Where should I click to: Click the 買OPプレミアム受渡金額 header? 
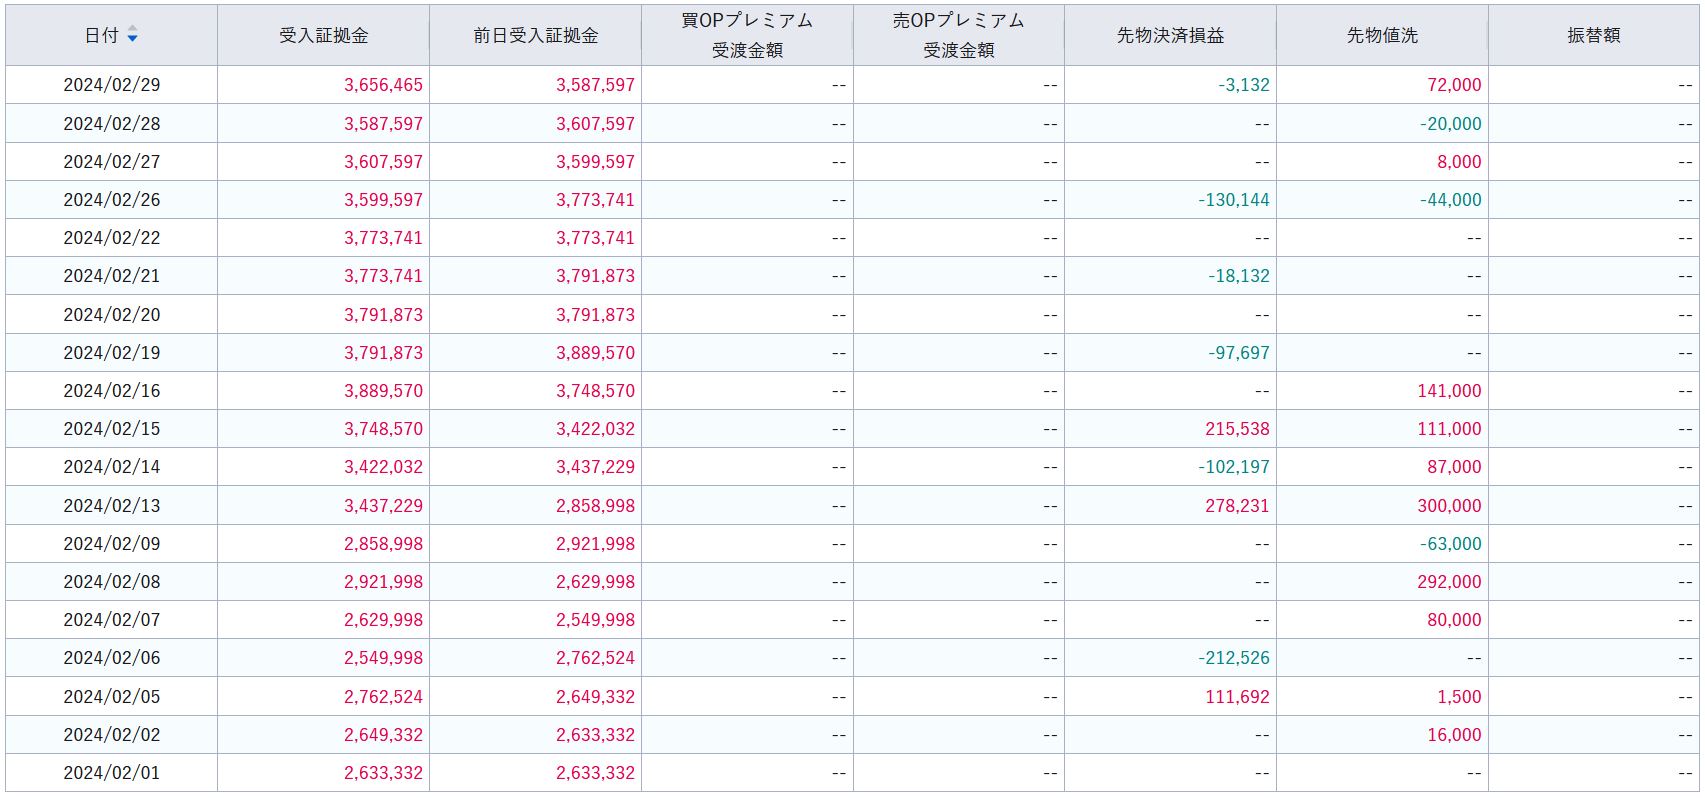click(747, 36)
